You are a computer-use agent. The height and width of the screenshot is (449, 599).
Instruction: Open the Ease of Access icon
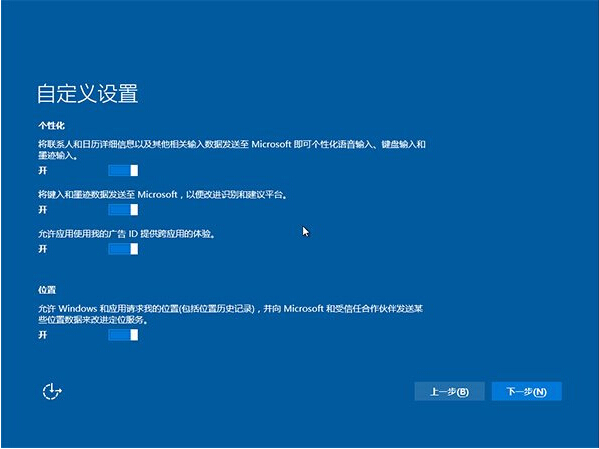52,391
